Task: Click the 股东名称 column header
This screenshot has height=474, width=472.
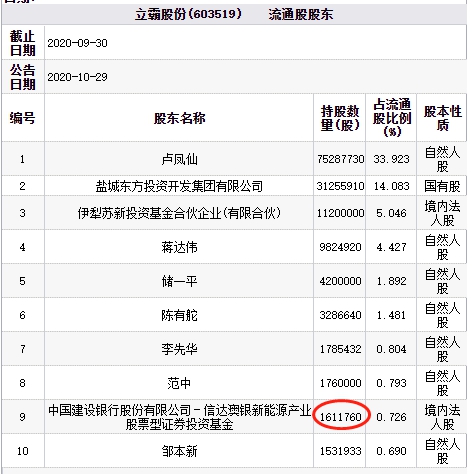Action: tap(179, 118)
